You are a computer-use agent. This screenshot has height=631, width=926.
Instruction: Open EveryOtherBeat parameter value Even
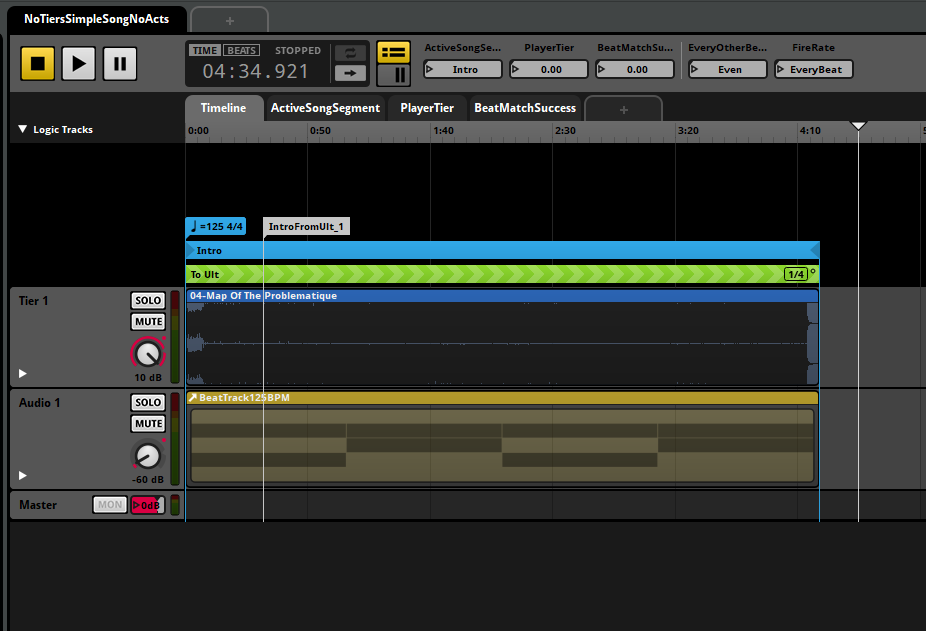tap(728, 69)
